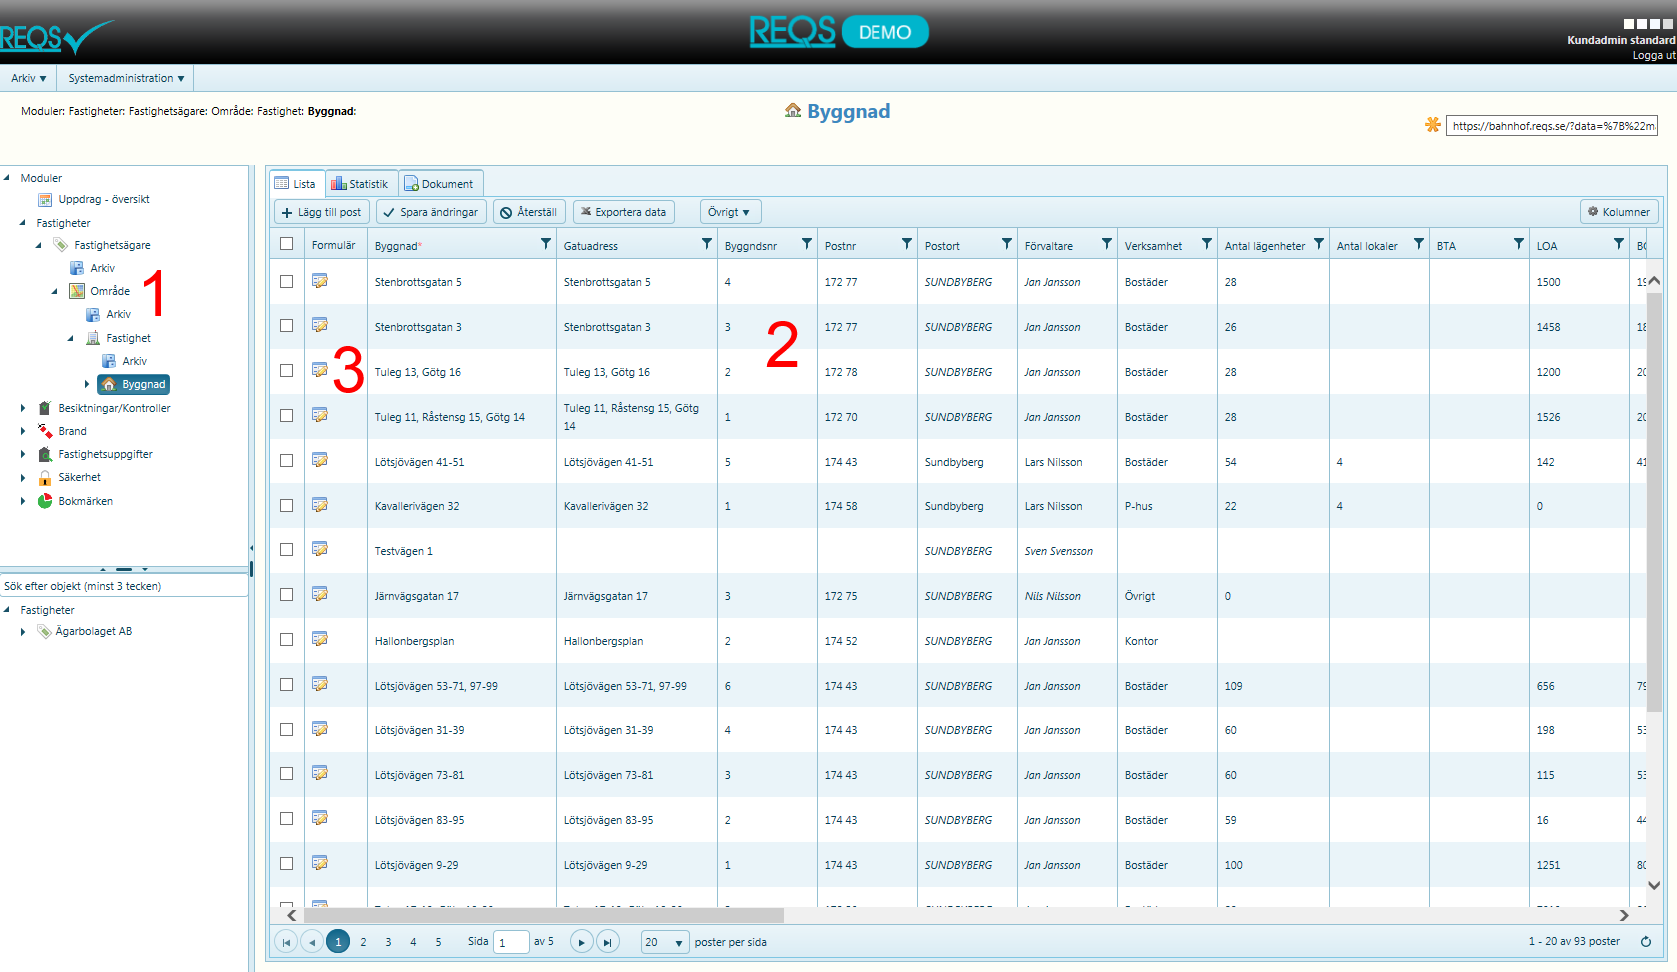The width and height of the screenshot is (1677, 972).
Task: Open the Kolumner column chooser
Action: click(1619, 212)
